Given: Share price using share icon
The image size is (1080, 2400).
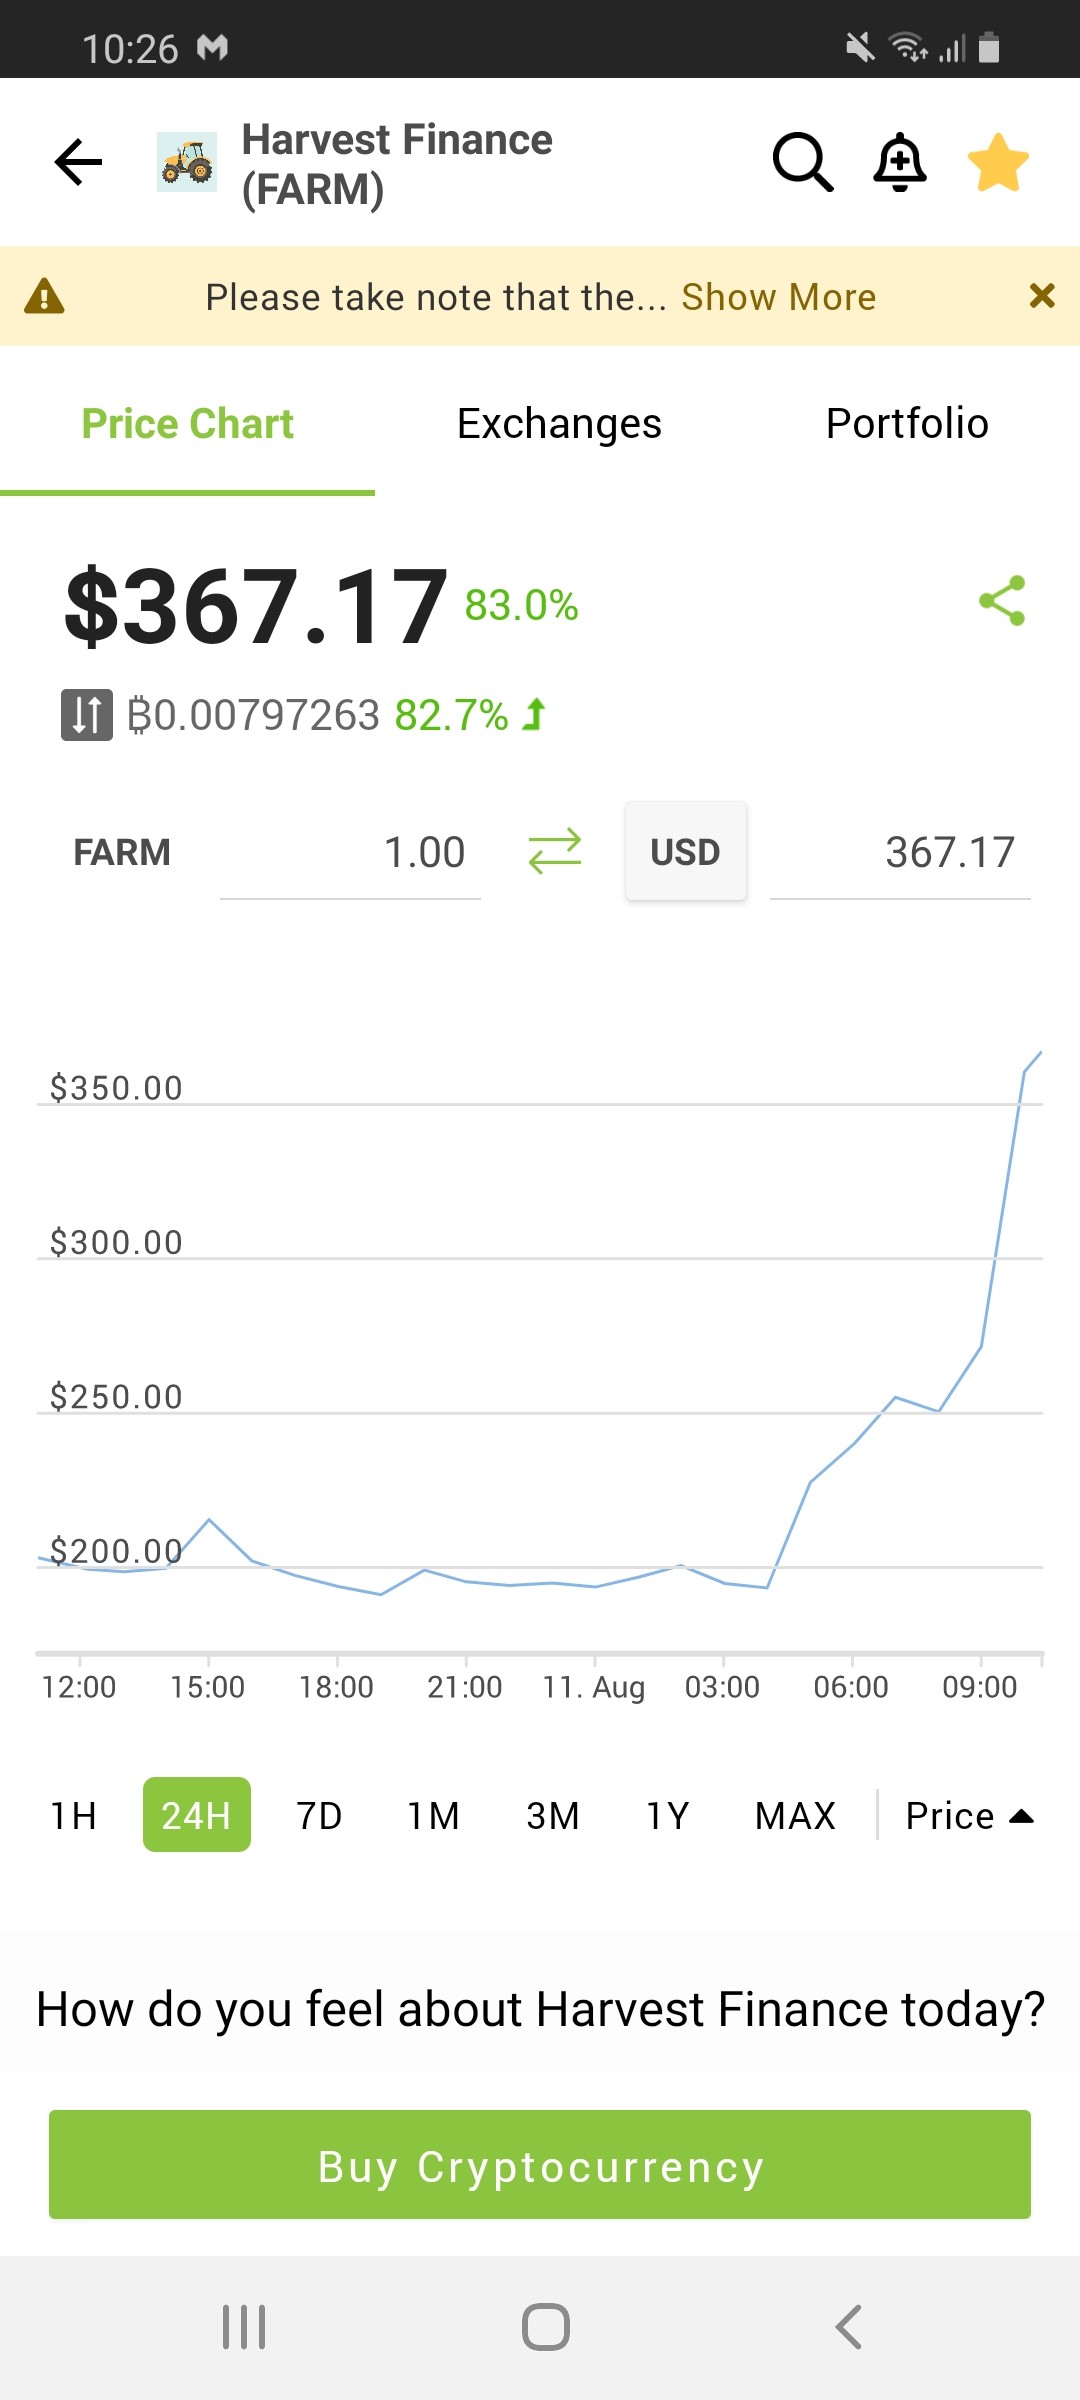Looking at the screenshot, I should (1002, 600).
